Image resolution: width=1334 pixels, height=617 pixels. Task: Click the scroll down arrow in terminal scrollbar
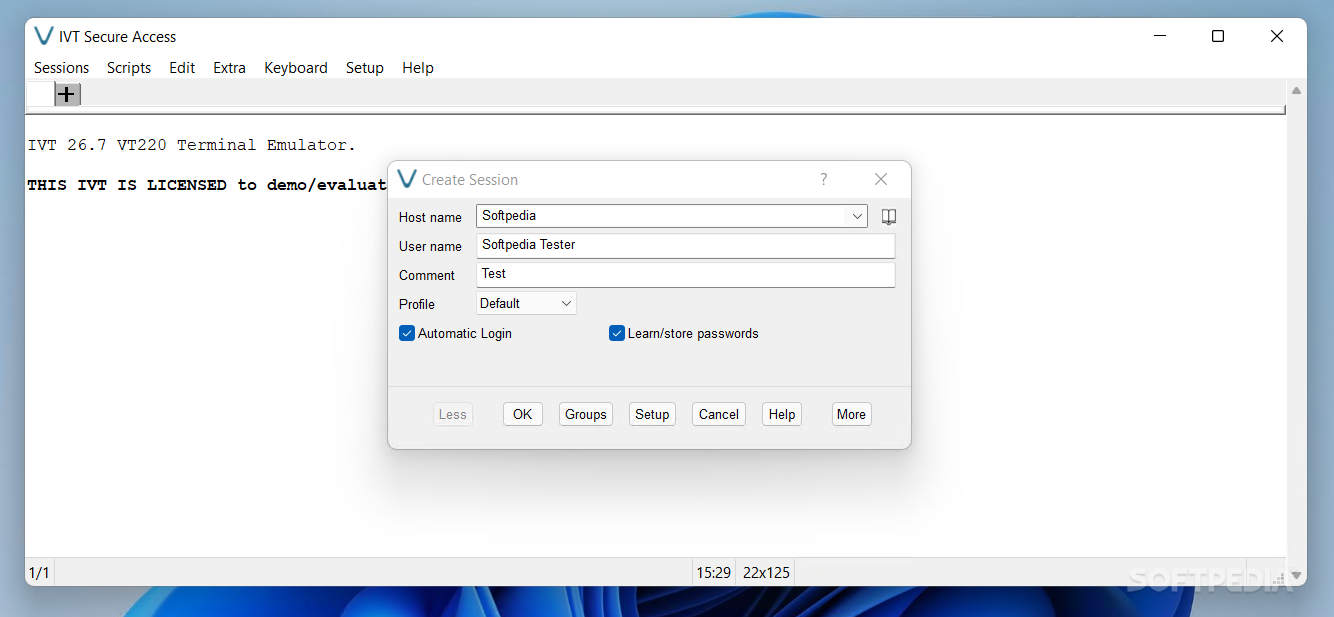point(1297,576)
